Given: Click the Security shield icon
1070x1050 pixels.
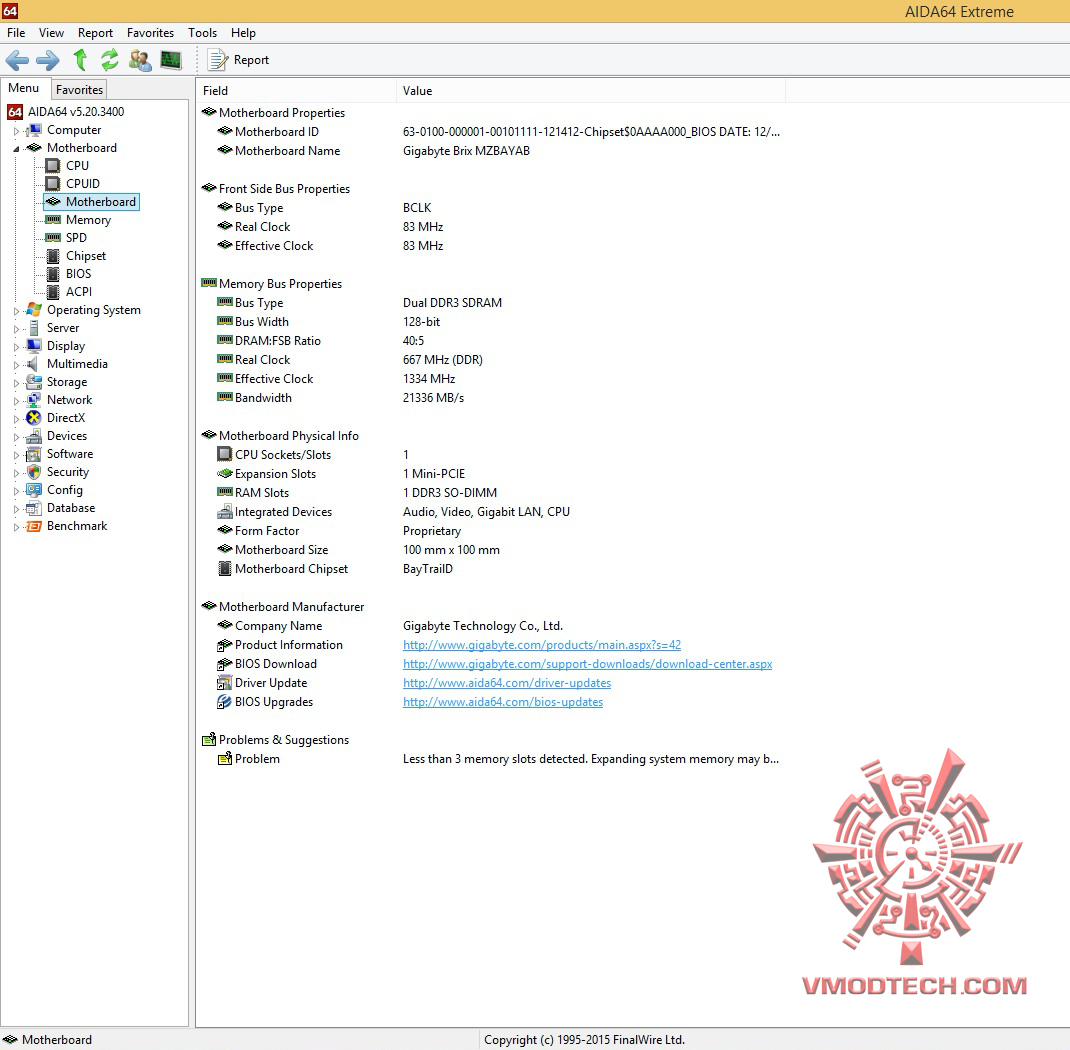Looking at the screenshot, I should [33, 471].
